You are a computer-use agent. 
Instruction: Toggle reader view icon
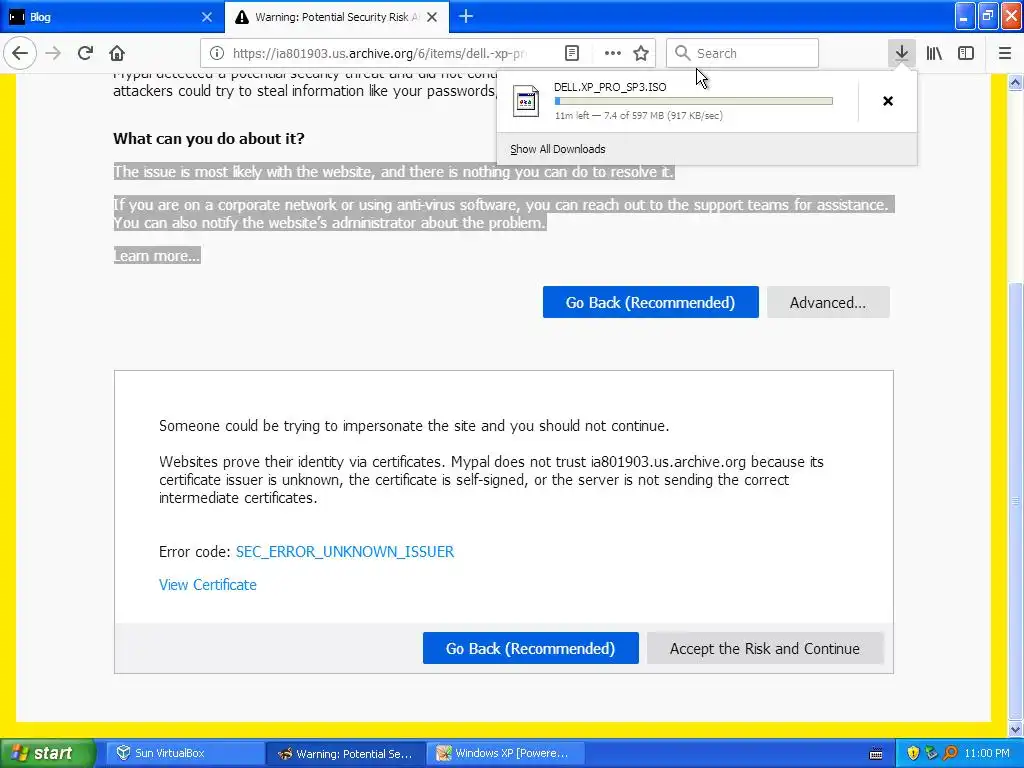(571, 53)
